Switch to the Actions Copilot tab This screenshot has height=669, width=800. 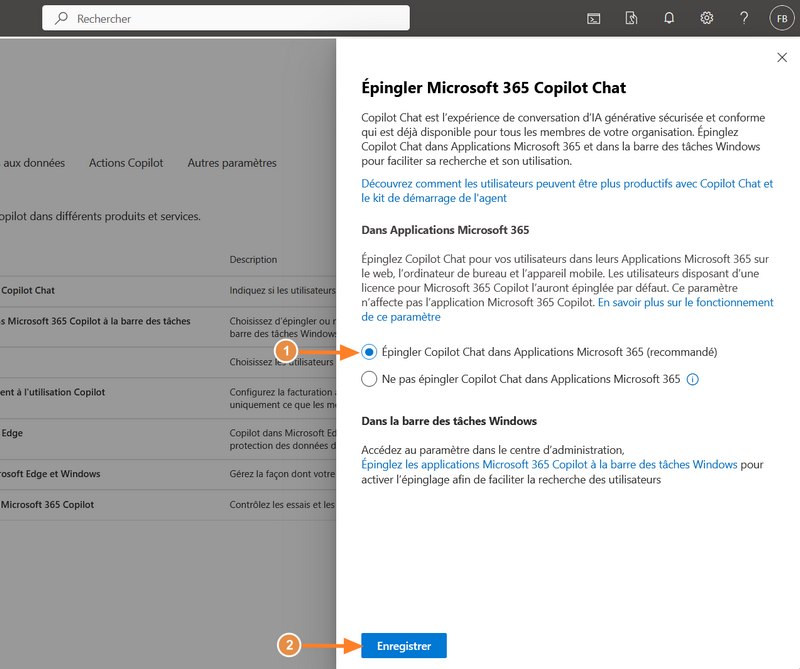[x=126, y=163]
